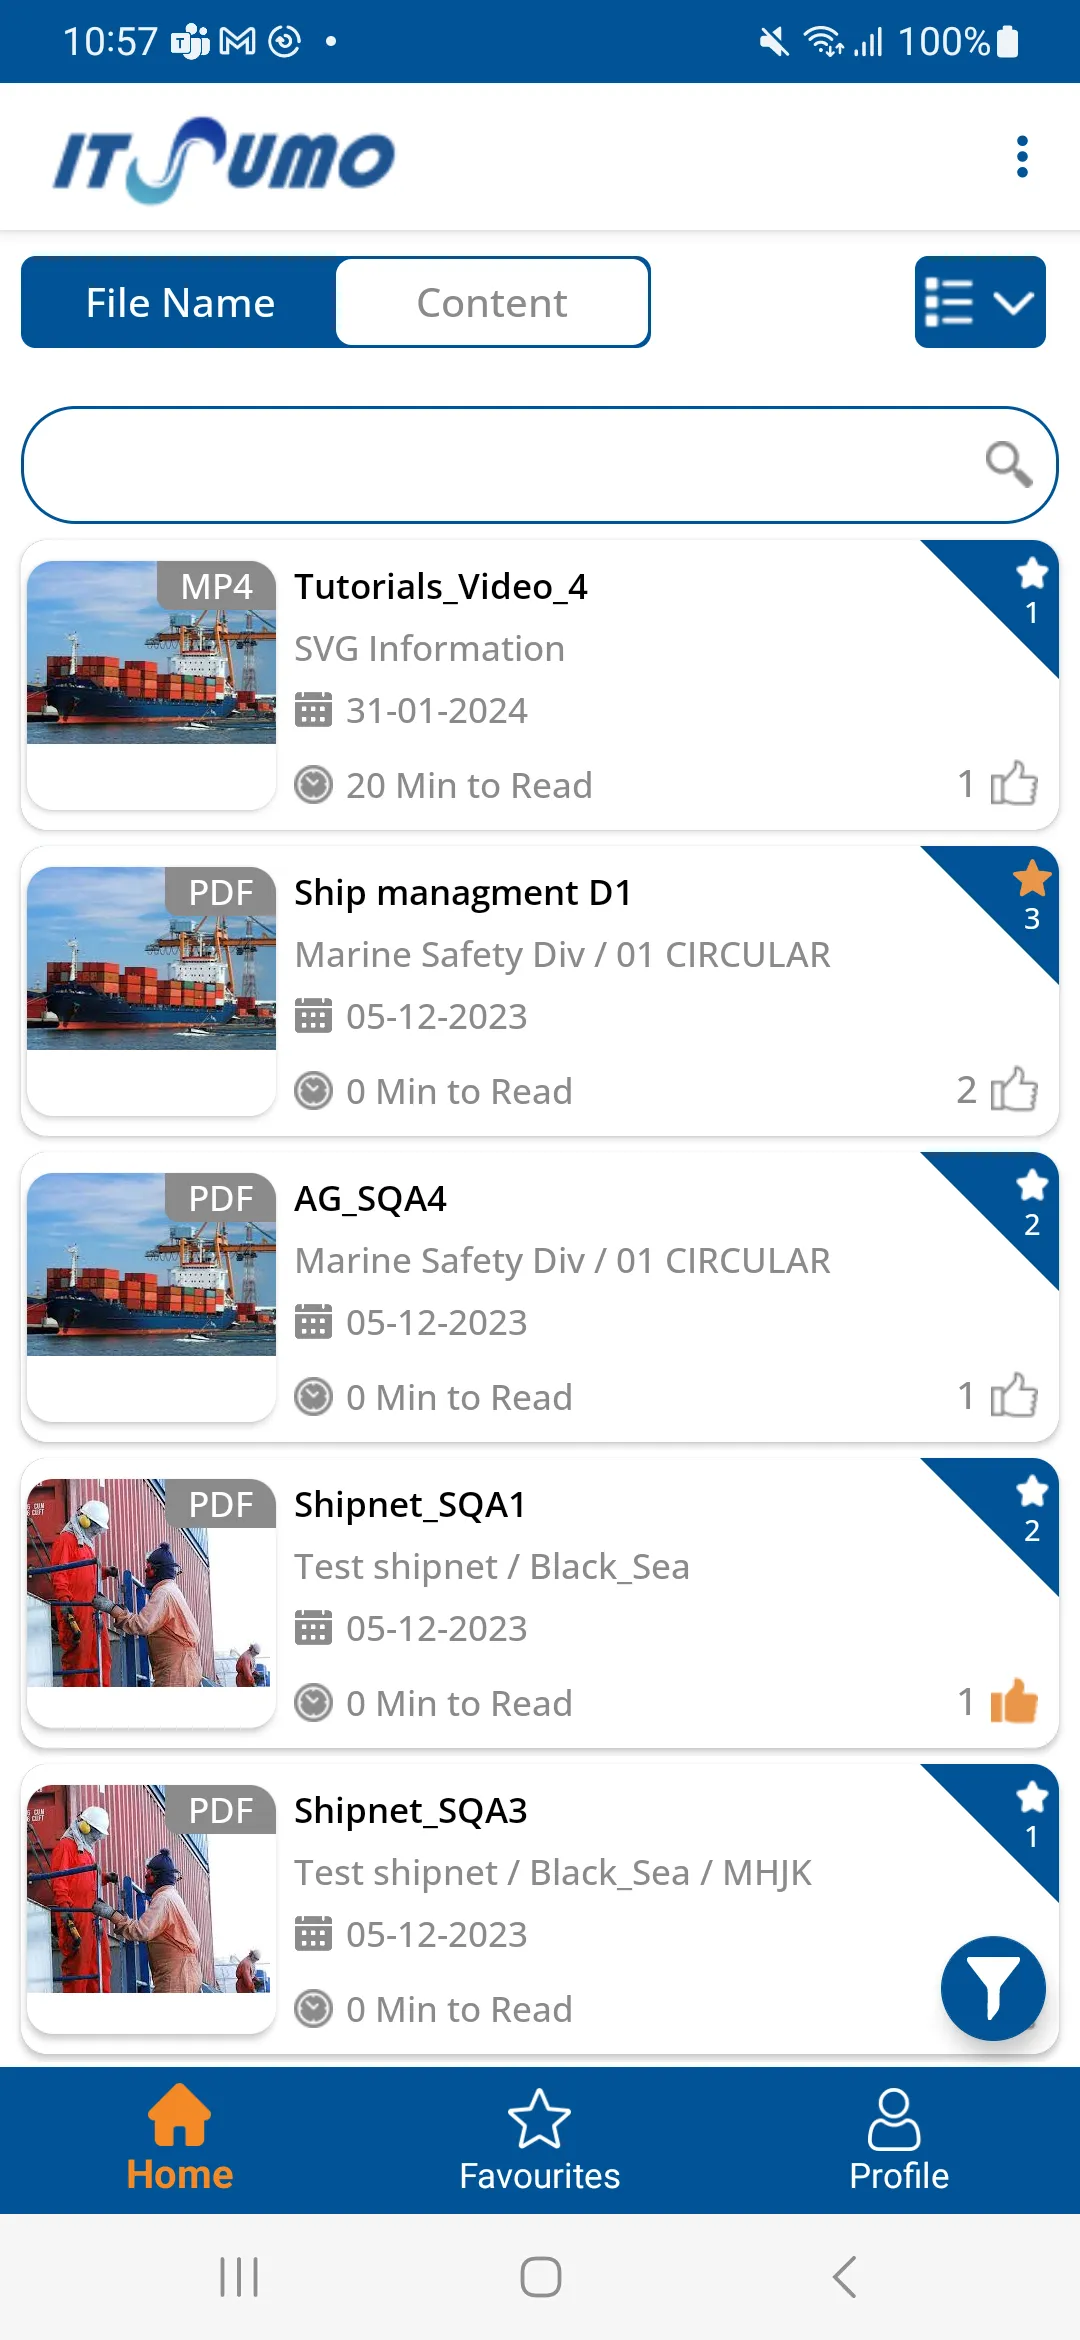Like the Tutorials_Video_4 file with thumbs-up
The image size is (1080, 2340).
(1014, 783)
